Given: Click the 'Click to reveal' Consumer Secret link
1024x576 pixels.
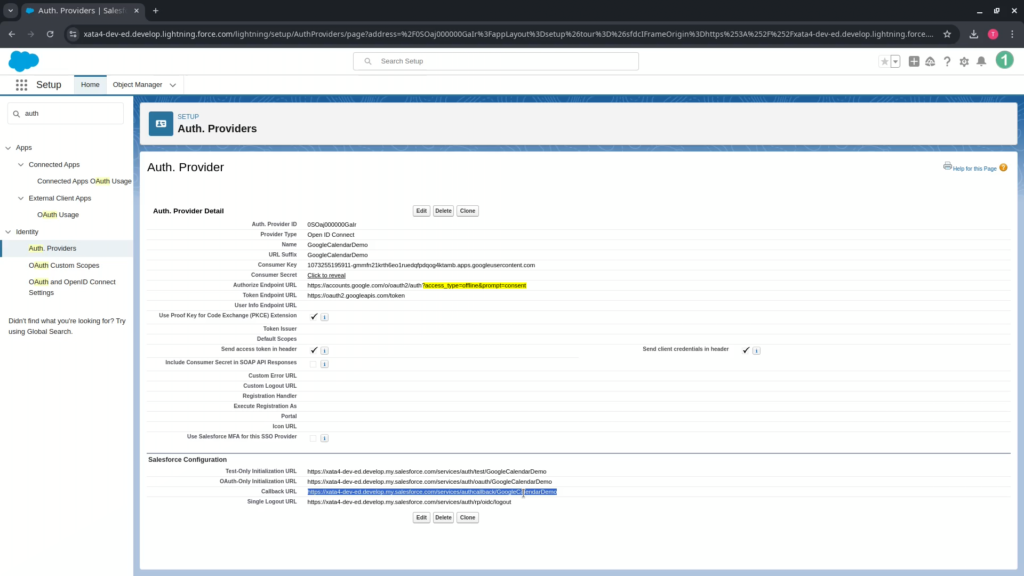Looking at the screenshot, I should 327,275.
